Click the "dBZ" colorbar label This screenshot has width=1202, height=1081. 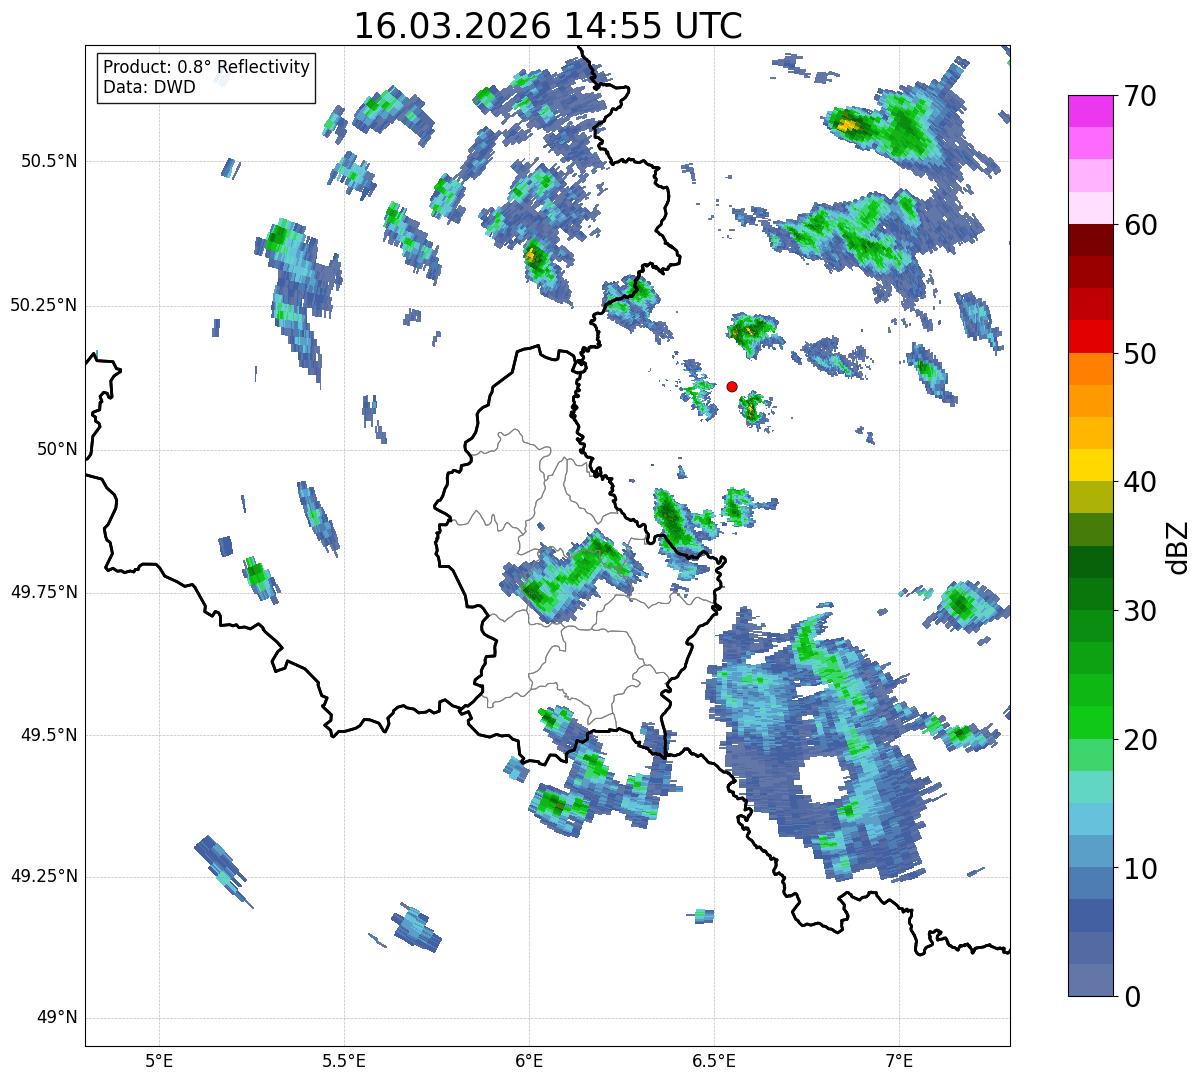(1178, 546)
